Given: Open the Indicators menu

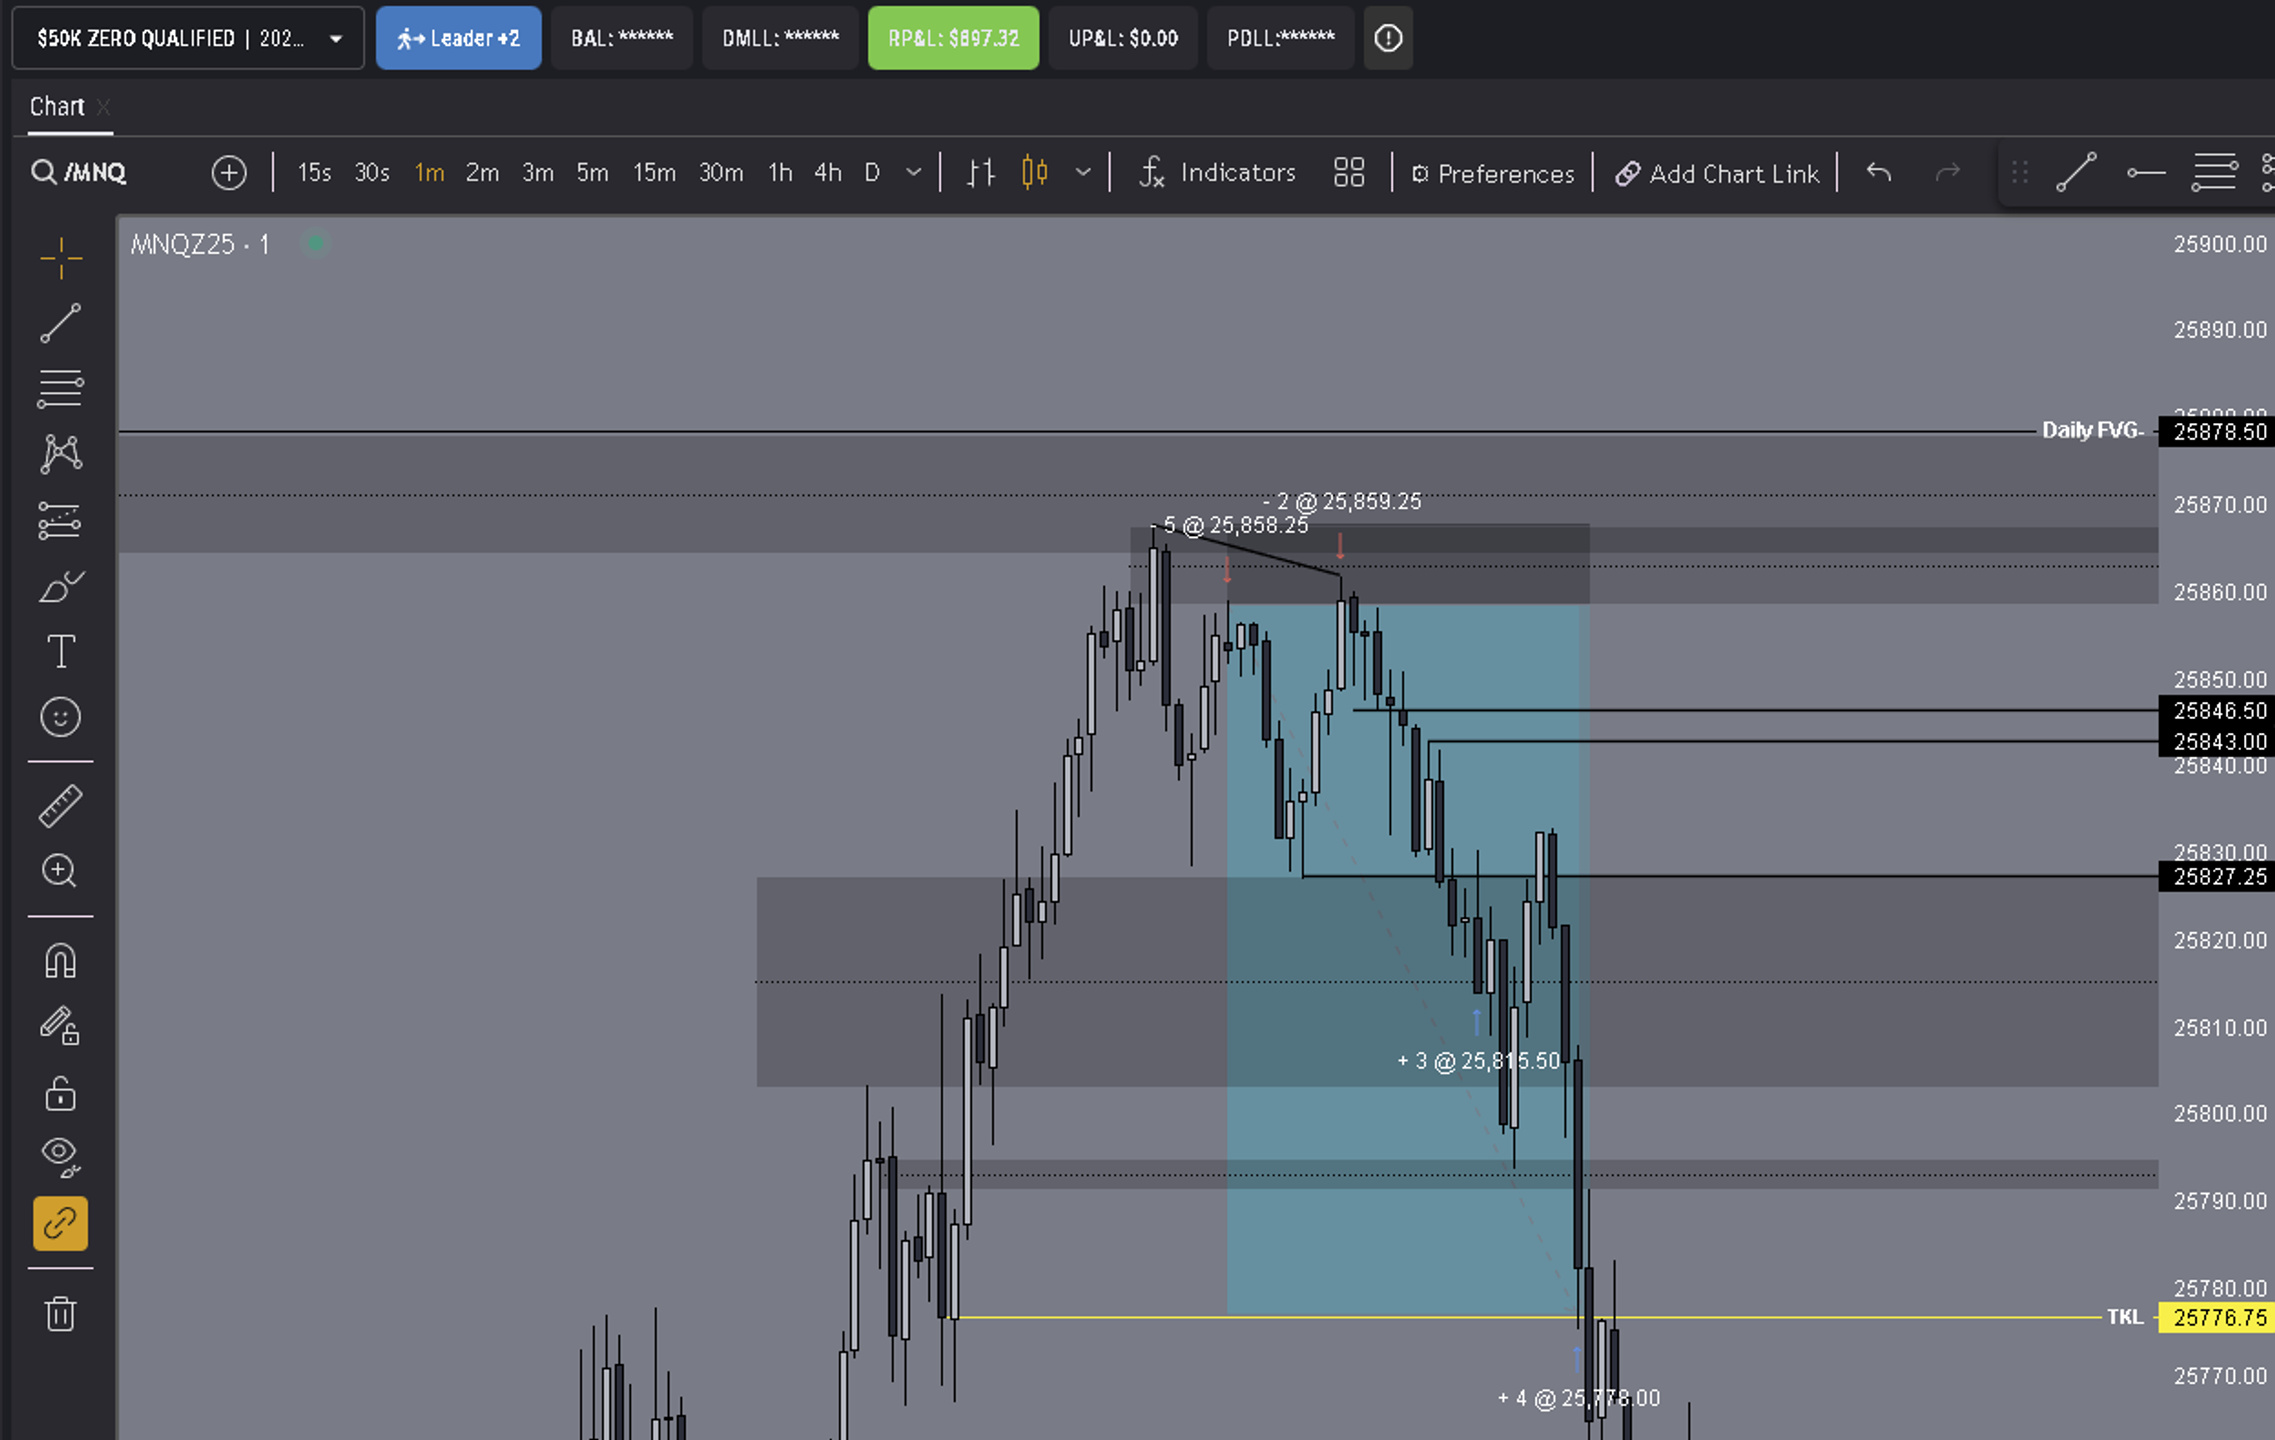Looking at the screenshot, I should 1217,173.
